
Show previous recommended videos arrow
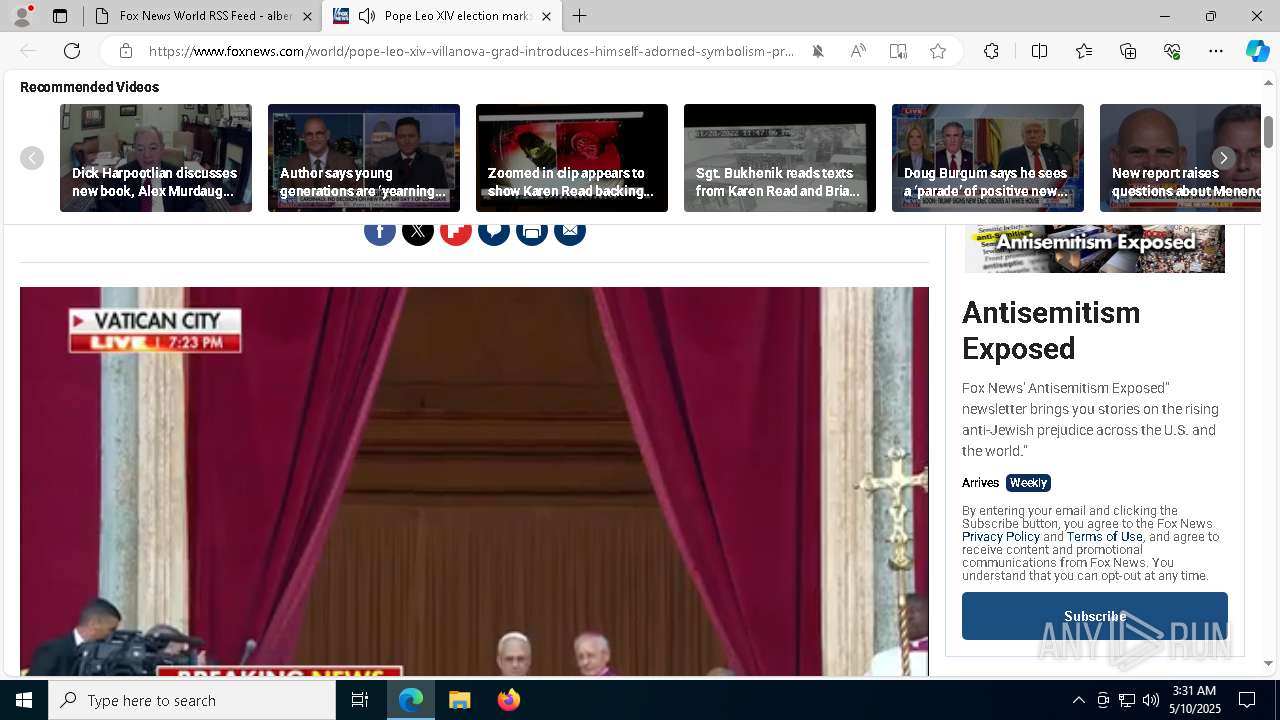[32, 158]
